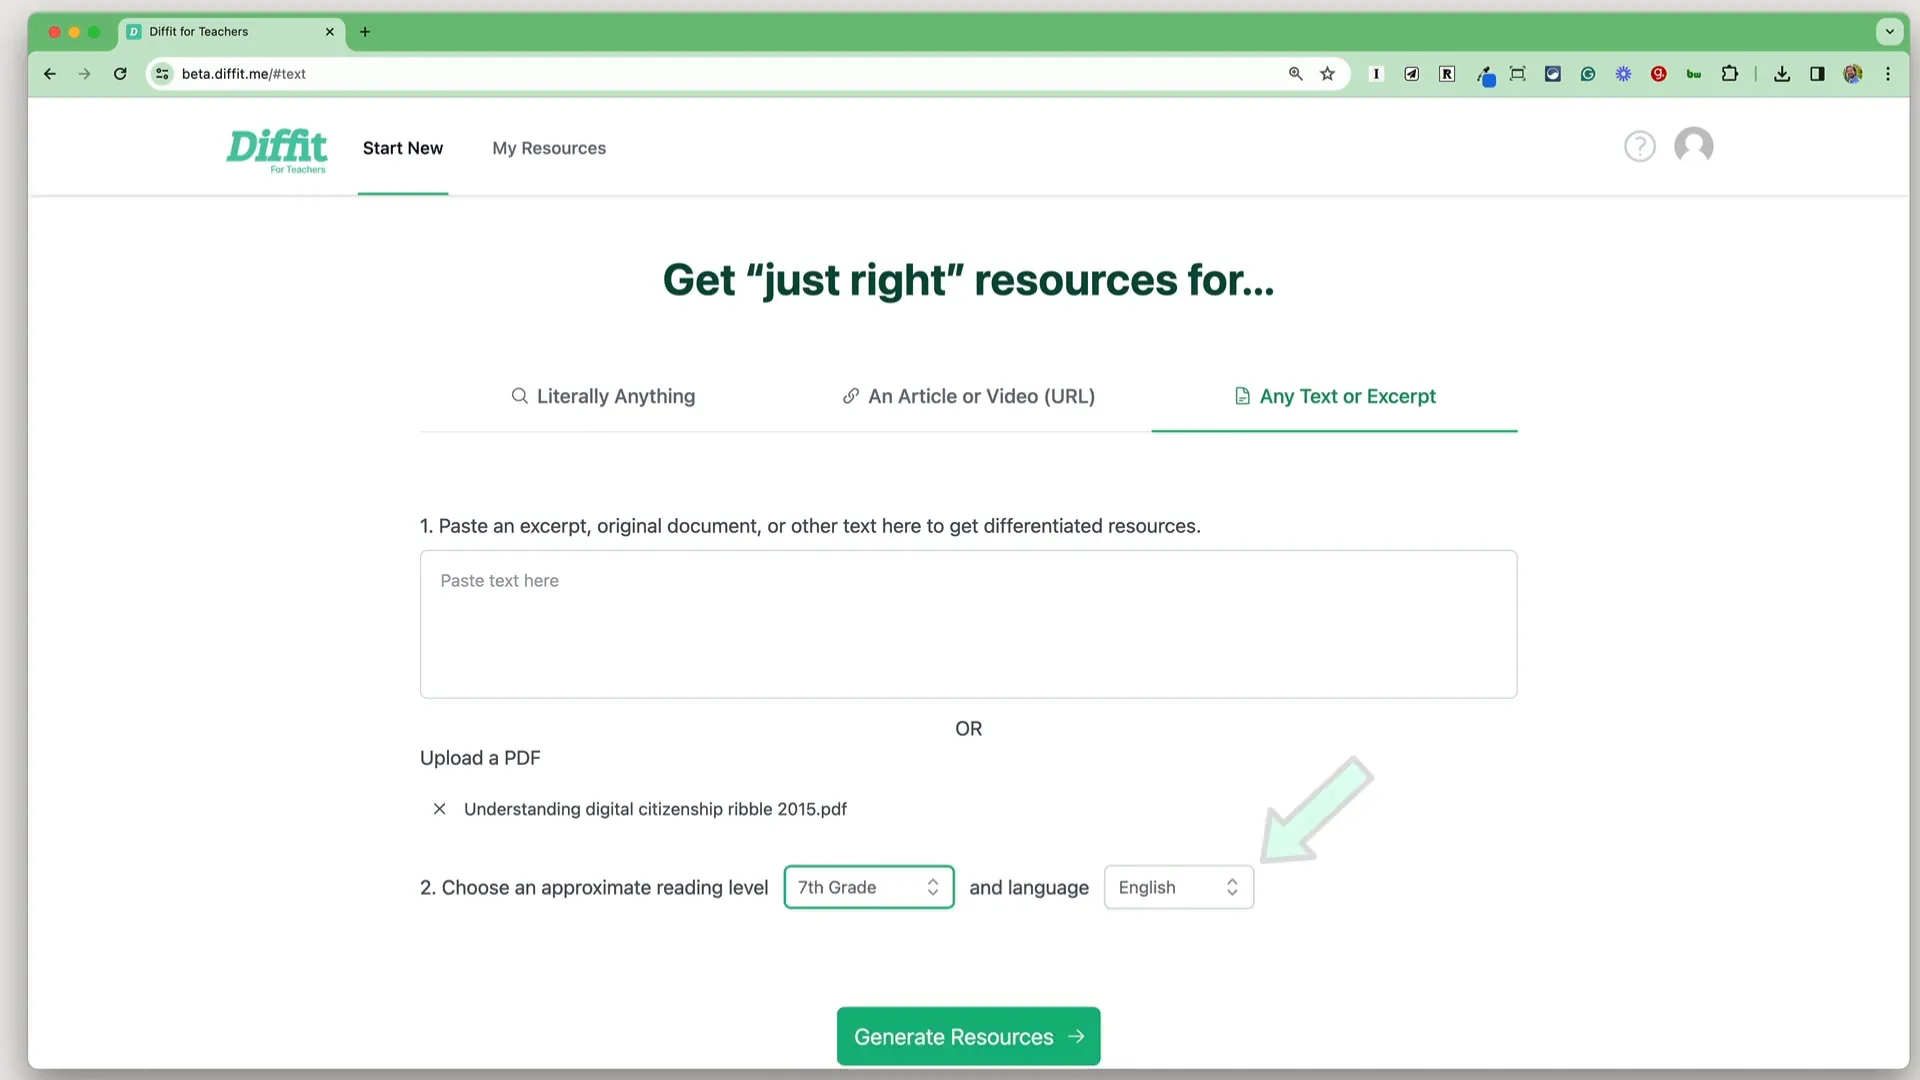
Task: Open the Grammarly extension icon
Action: tap(1588, 74)
